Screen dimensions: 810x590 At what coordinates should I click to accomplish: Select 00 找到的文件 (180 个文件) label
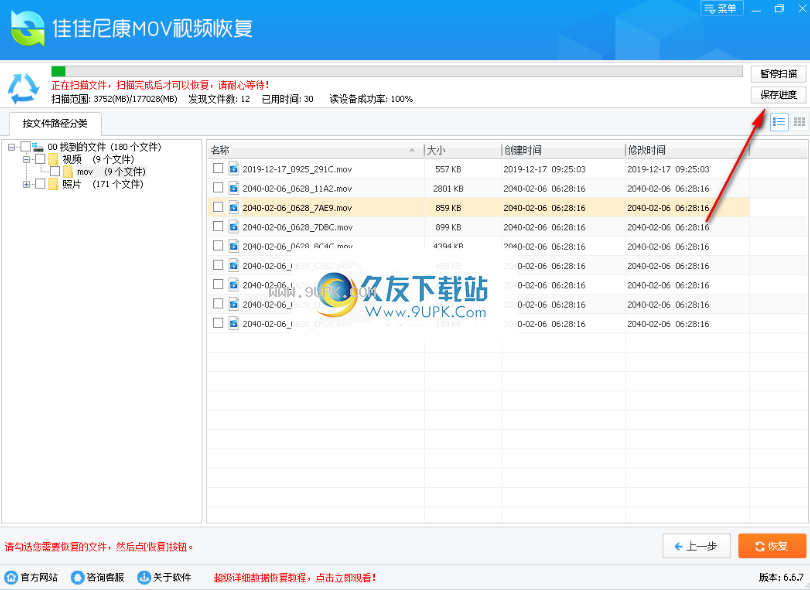104,147
